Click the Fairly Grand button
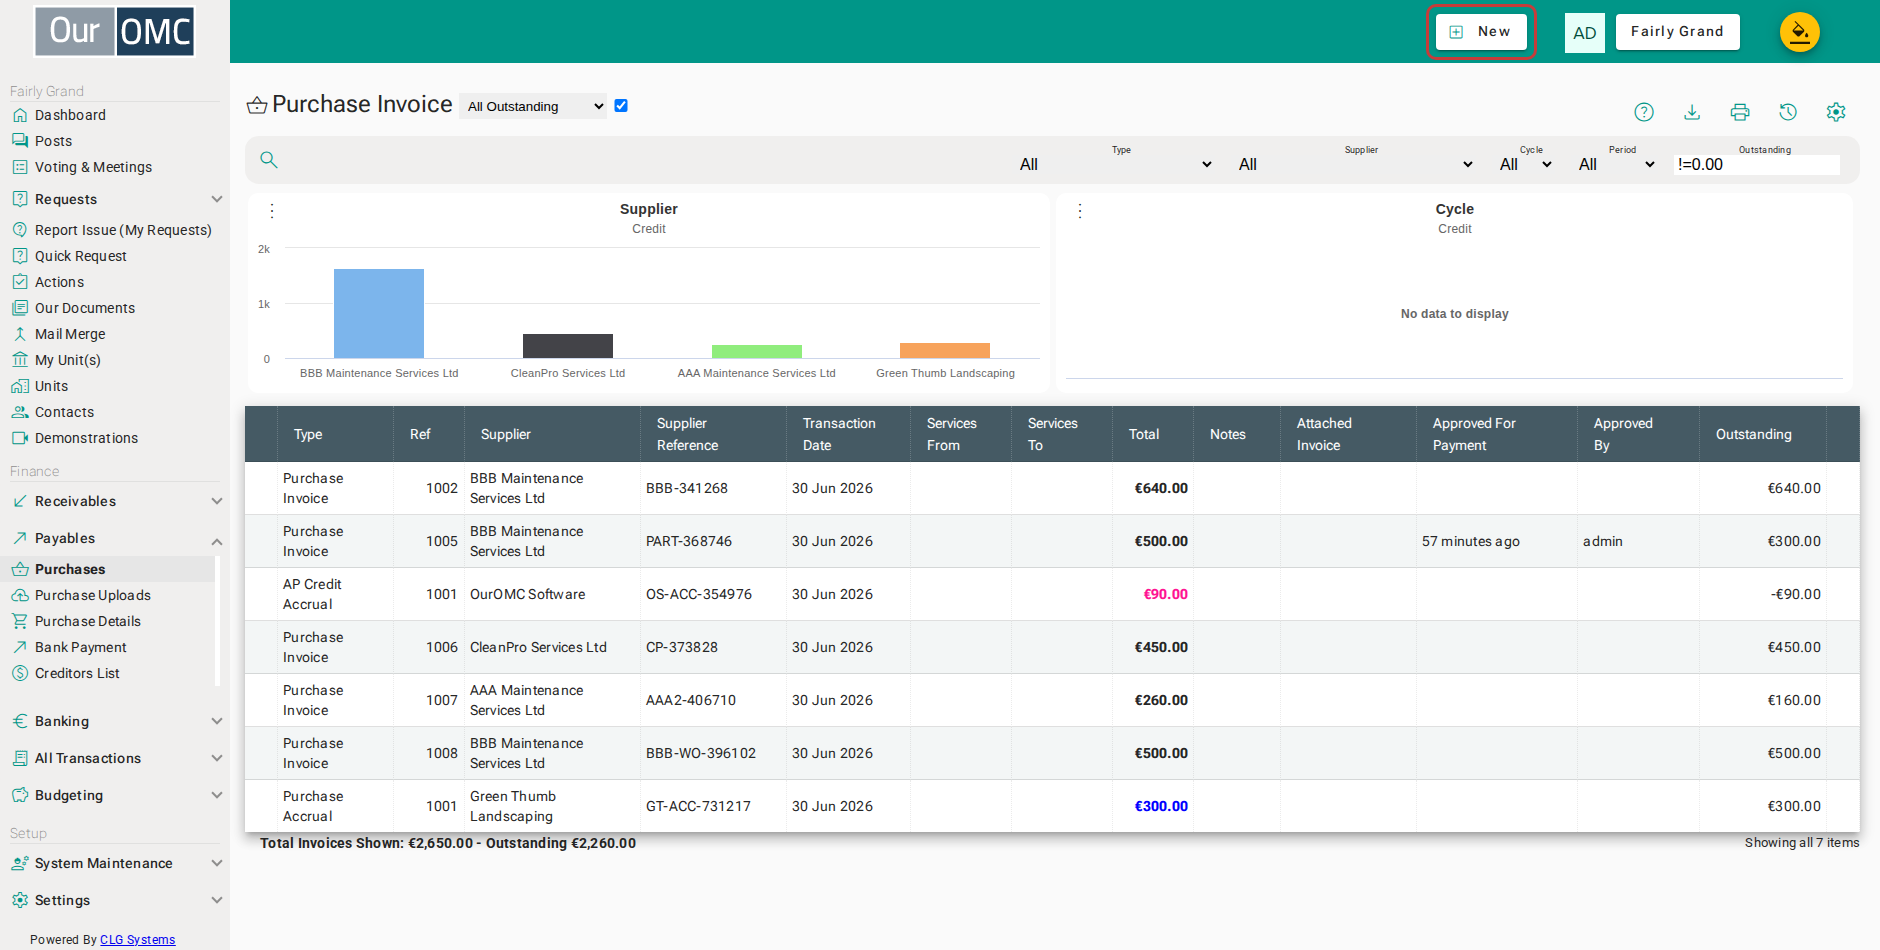The height and width of the screenshot is (950, 1880). tap(1677, 32)
